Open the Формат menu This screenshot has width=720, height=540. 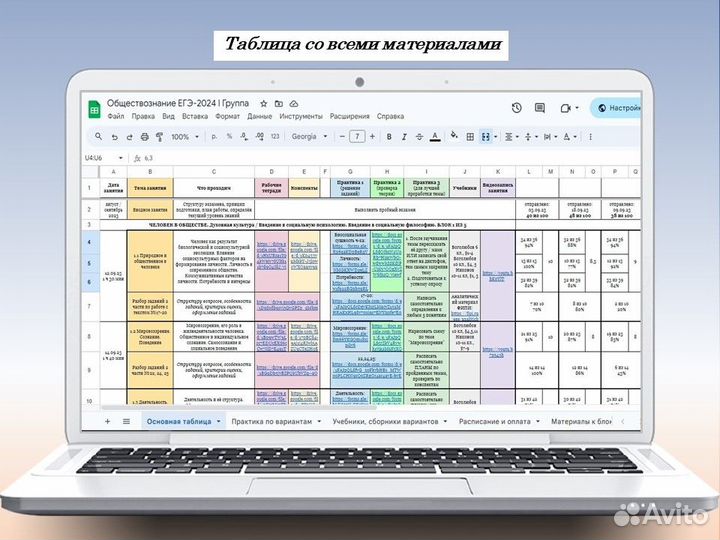(227, 116)
